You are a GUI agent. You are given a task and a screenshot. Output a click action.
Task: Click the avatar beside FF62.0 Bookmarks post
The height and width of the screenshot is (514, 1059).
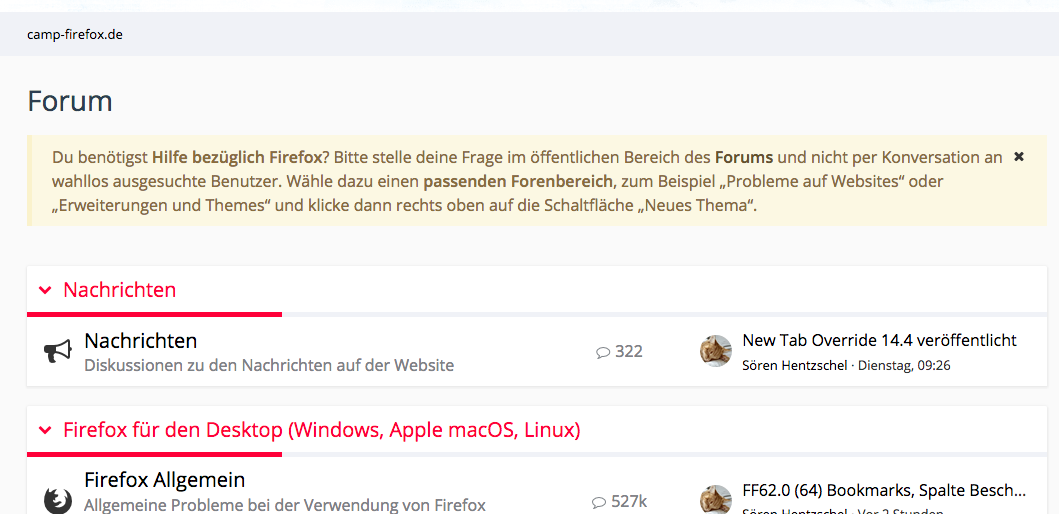715,499
